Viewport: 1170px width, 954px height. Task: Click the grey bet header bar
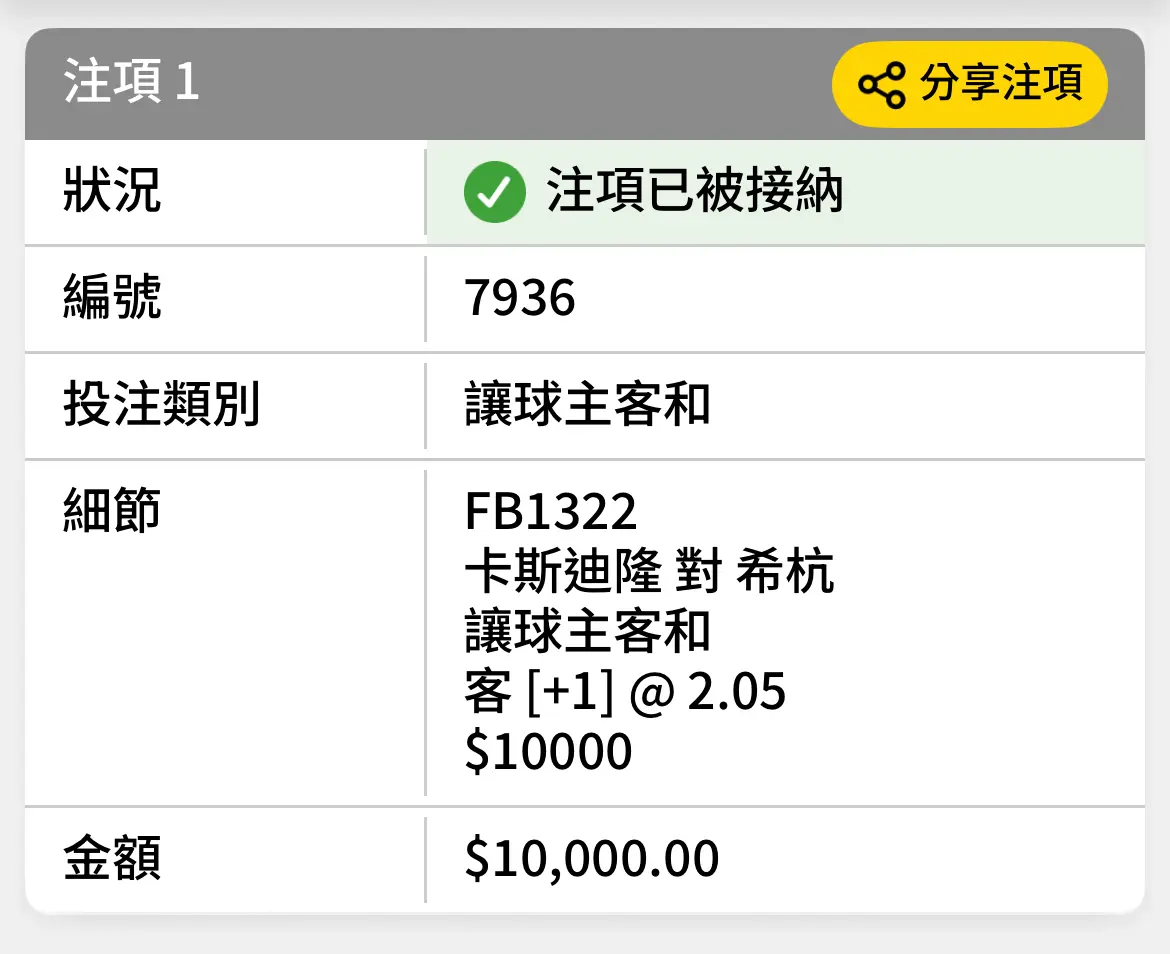click(585, 84)
